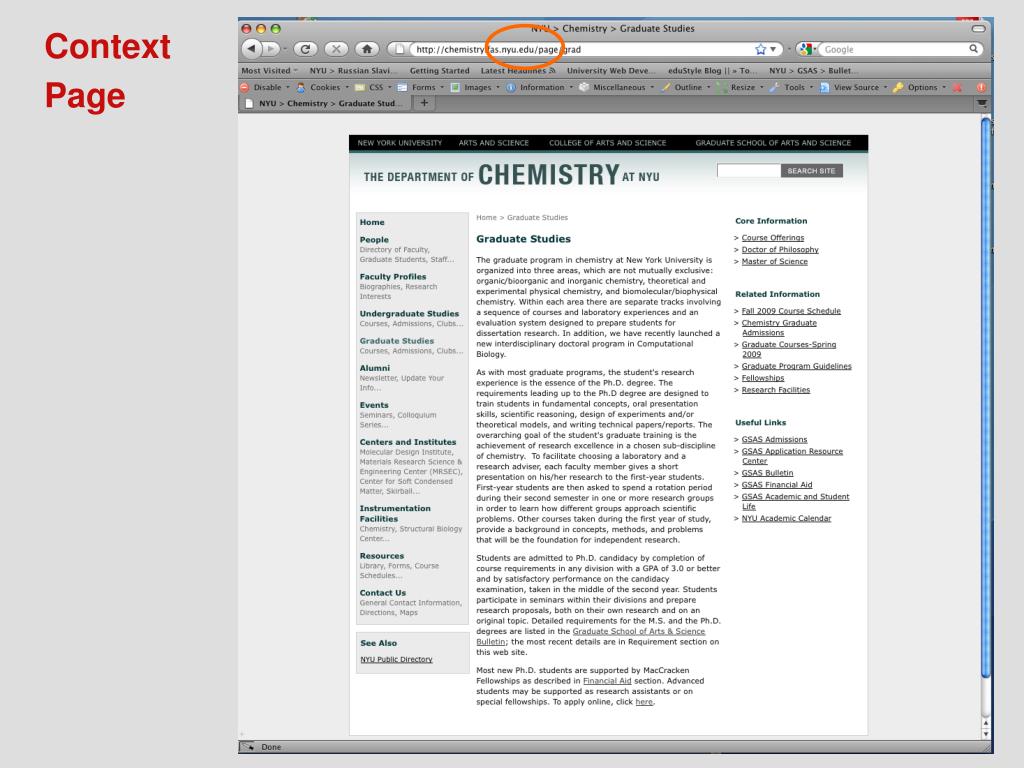This screenshot has width=1024, height=768.
Task: Open eduStyle Blog bookmark
Action: click(x=712, y=71)
